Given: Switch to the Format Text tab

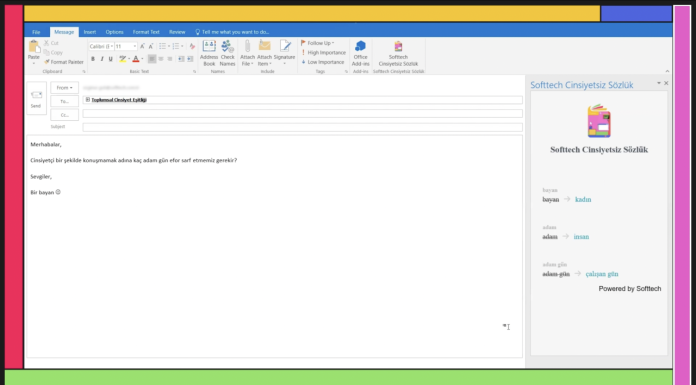Looking at the screenshot, I should click(146, 32).
